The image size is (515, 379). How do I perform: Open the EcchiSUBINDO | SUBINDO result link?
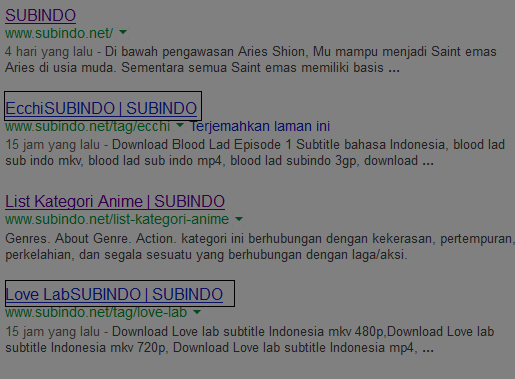(101, 108)
